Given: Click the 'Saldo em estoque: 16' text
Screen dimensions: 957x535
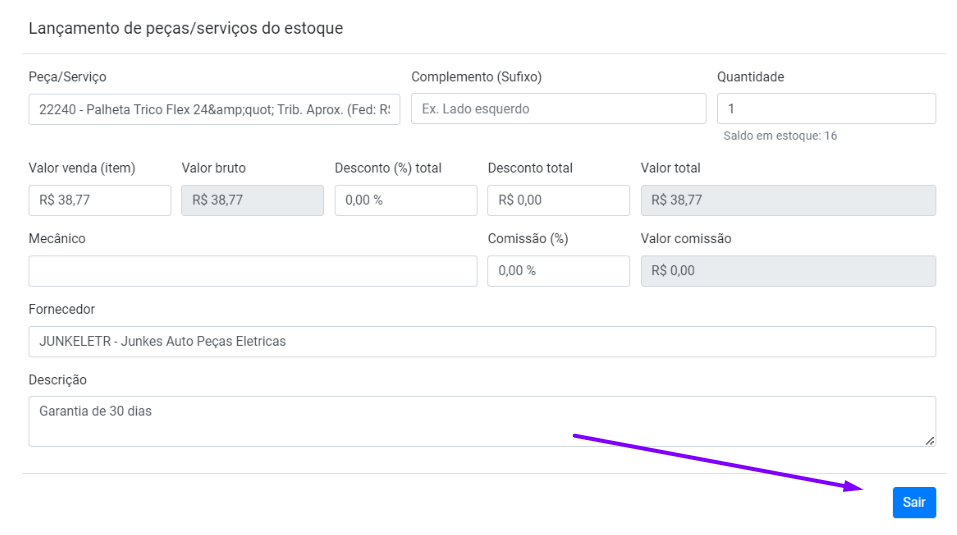Looking at the screenshot, I should pos(780,136).
